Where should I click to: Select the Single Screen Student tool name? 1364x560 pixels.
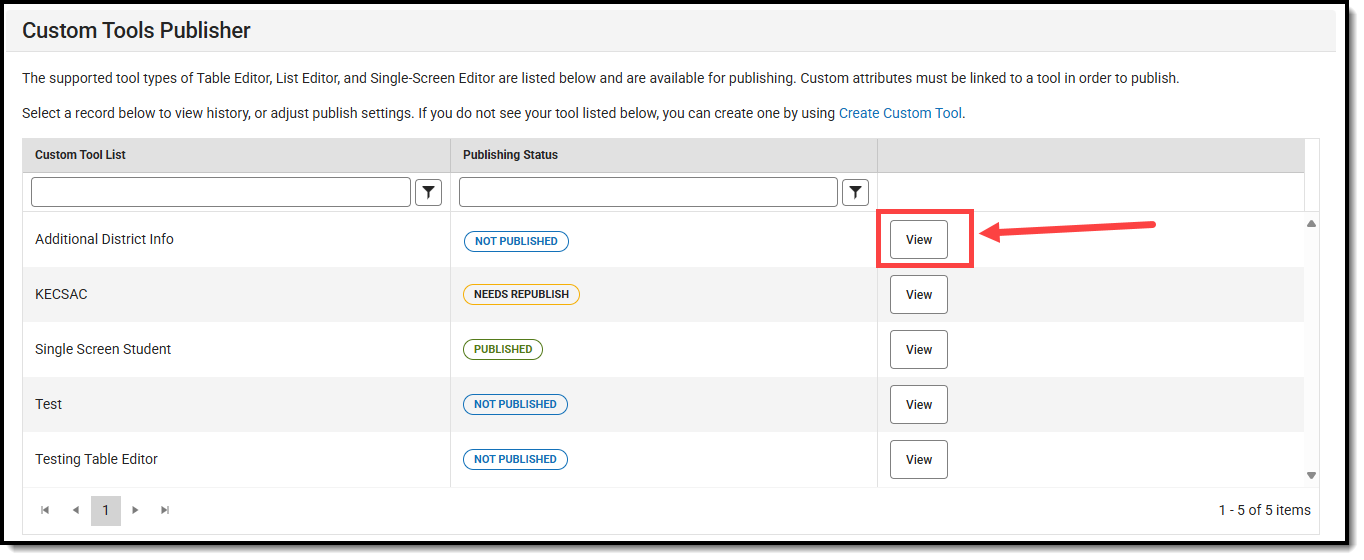(x=103, y=349)
